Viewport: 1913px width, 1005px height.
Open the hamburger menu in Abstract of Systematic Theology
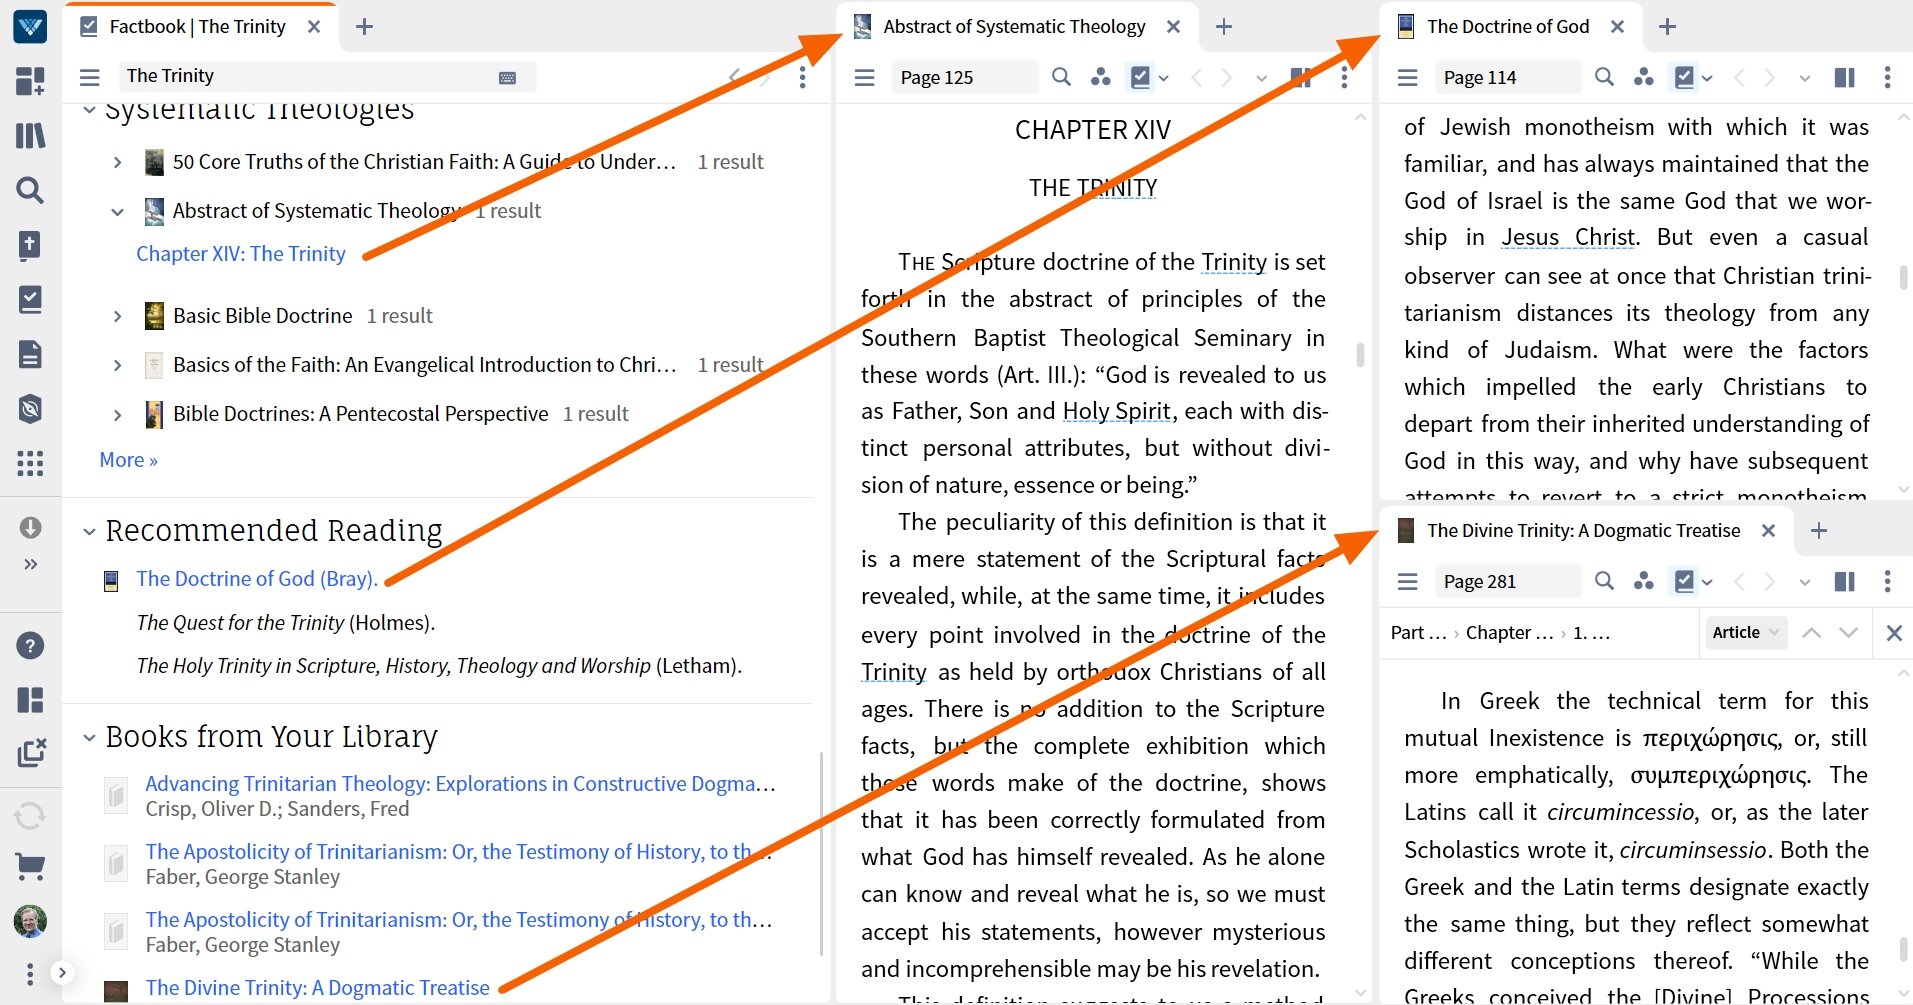click(x=865, y=77)
